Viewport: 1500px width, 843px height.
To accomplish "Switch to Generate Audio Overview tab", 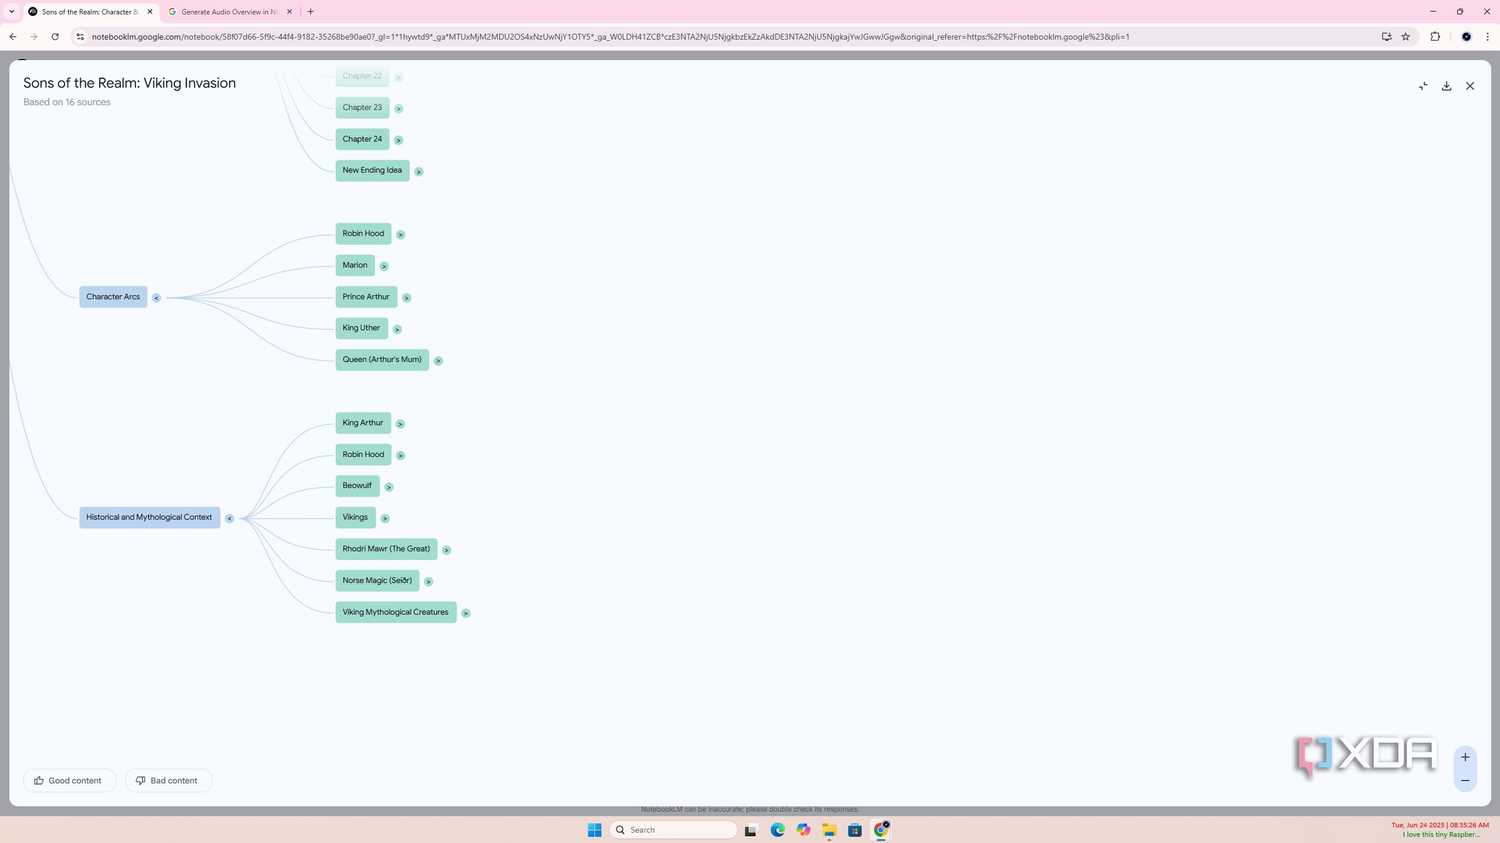I will 230,12.
